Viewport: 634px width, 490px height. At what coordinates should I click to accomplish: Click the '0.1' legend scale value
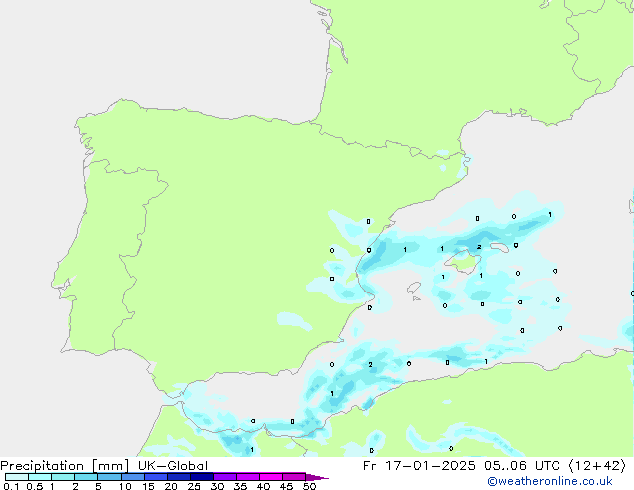[x=11, y=486]
